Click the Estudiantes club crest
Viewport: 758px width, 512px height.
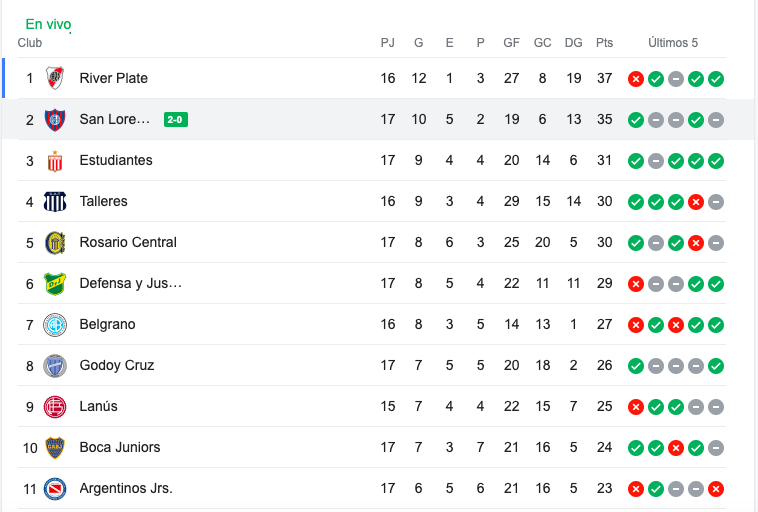coord(55,161)
